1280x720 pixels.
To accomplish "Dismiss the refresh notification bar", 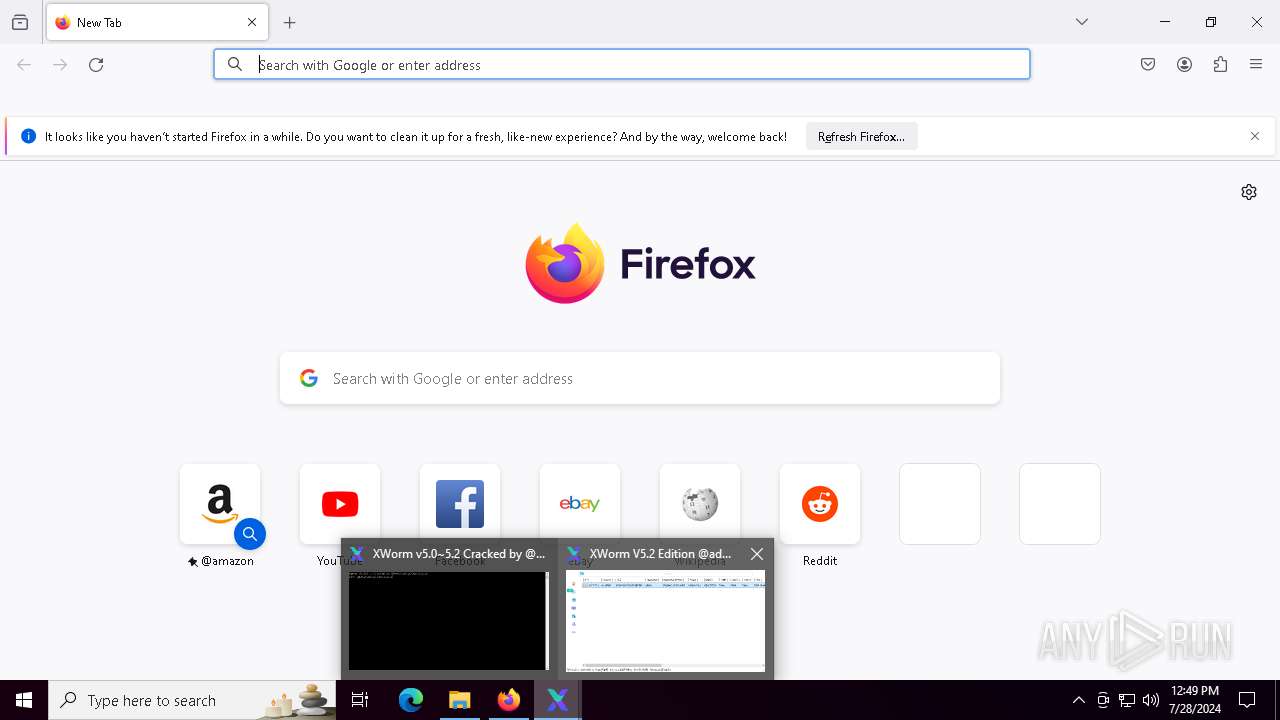I will 1255,137.
